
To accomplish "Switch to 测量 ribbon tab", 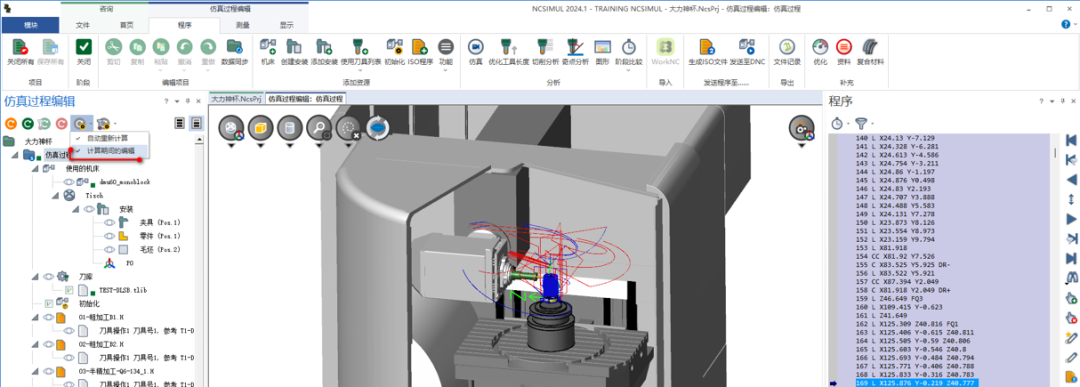I will (242, 25).
